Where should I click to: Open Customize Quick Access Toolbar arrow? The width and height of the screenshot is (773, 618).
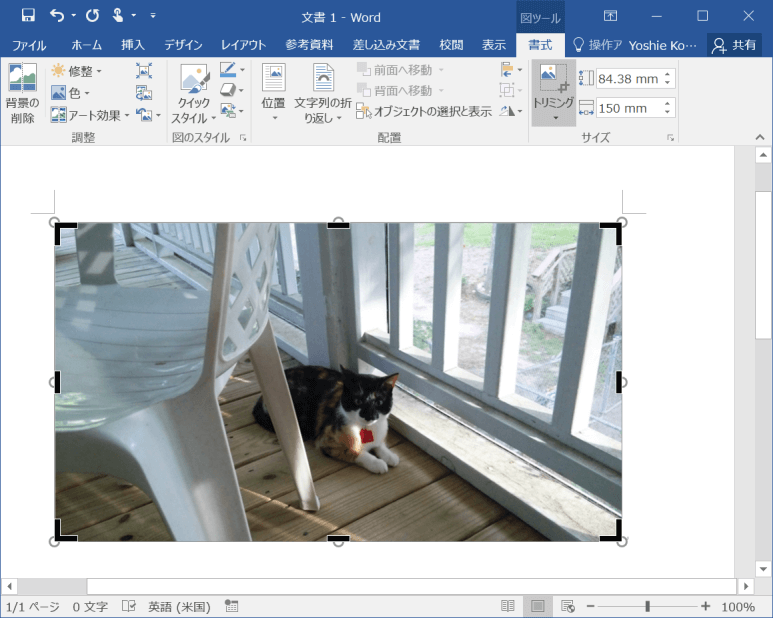[x=153, y=16]
